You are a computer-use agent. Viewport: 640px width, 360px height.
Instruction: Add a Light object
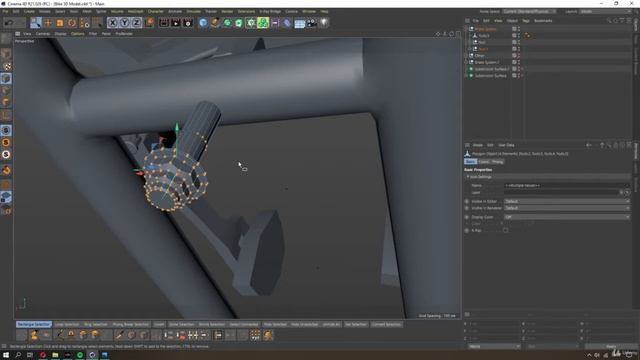(x=324, y=23)
